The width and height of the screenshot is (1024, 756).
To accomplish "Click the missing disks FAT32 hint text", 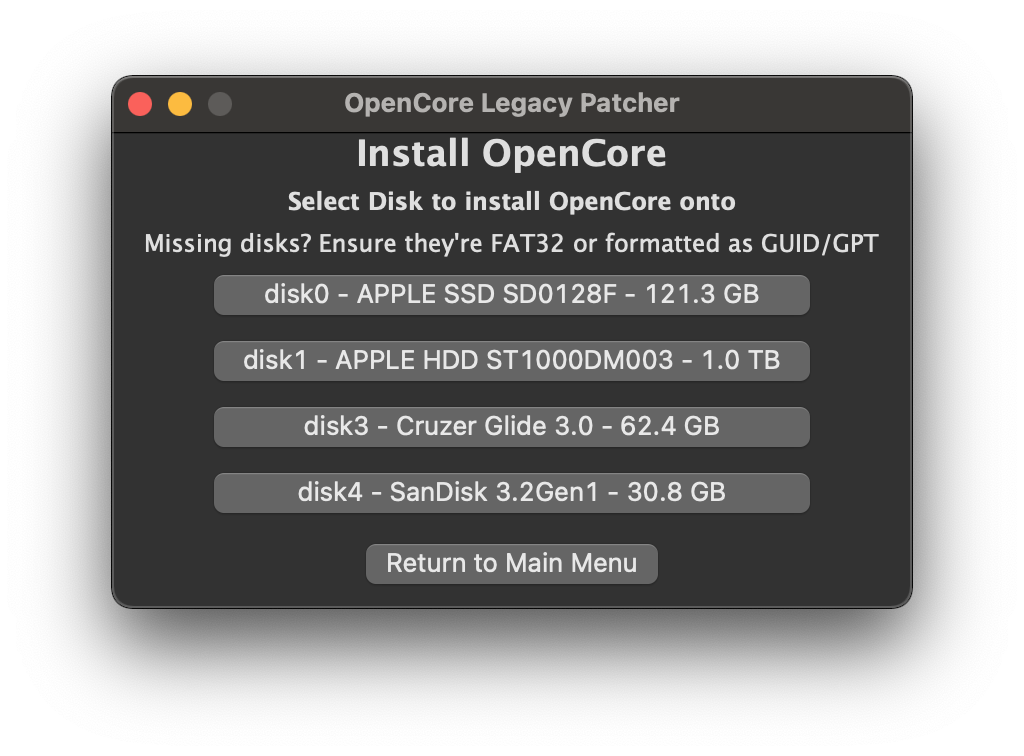I will (x=511, y=243).
